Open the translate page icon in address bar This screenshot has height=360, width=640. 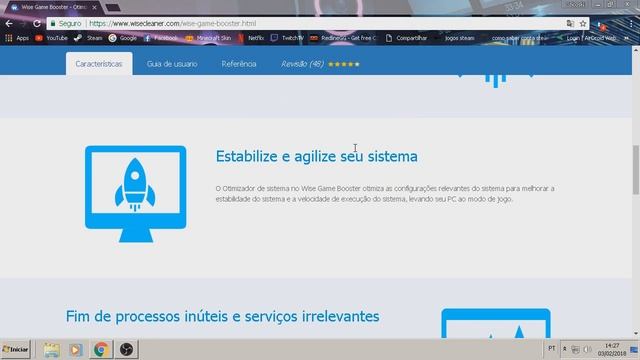pos(570,24)
